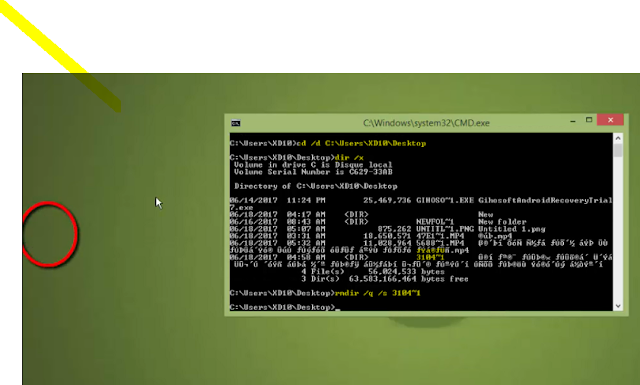The width and height of the screenshot is (640, 385).
Task: Open the CMD window system menu icon
Action: tap(236, 123)
